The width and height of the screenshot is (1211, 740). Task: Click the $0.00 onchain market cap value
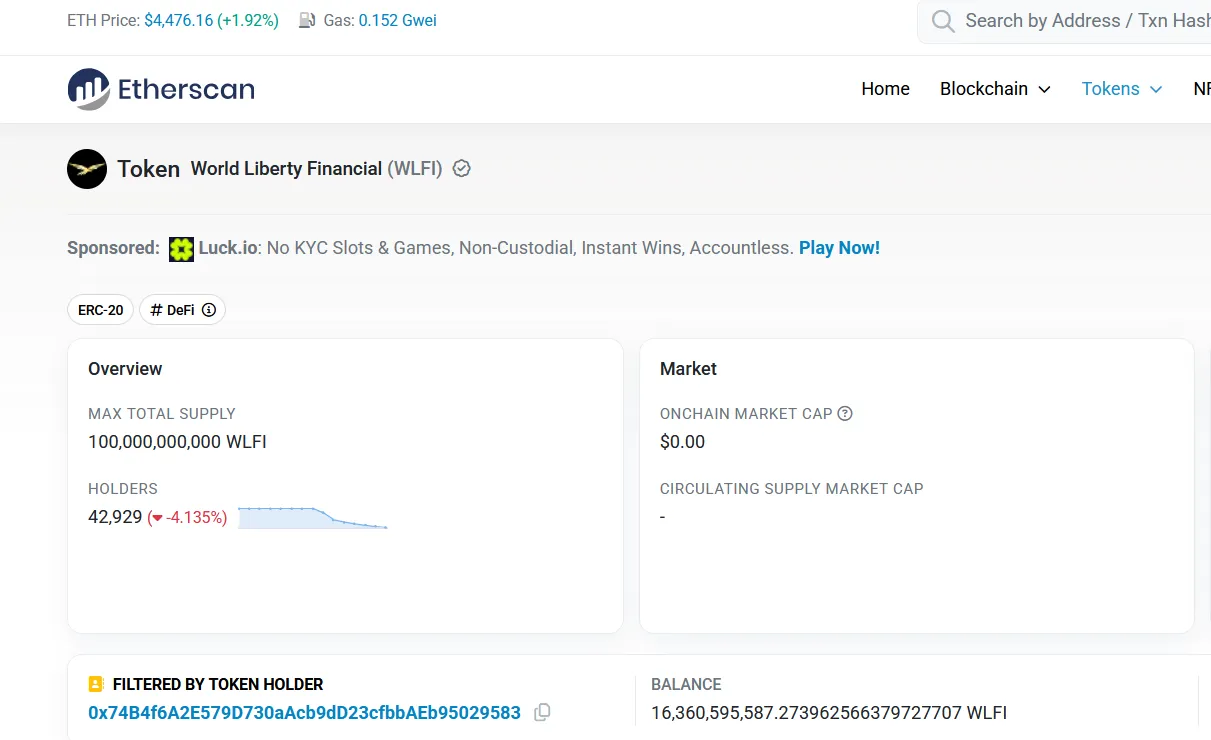click(x=682, y=442)
